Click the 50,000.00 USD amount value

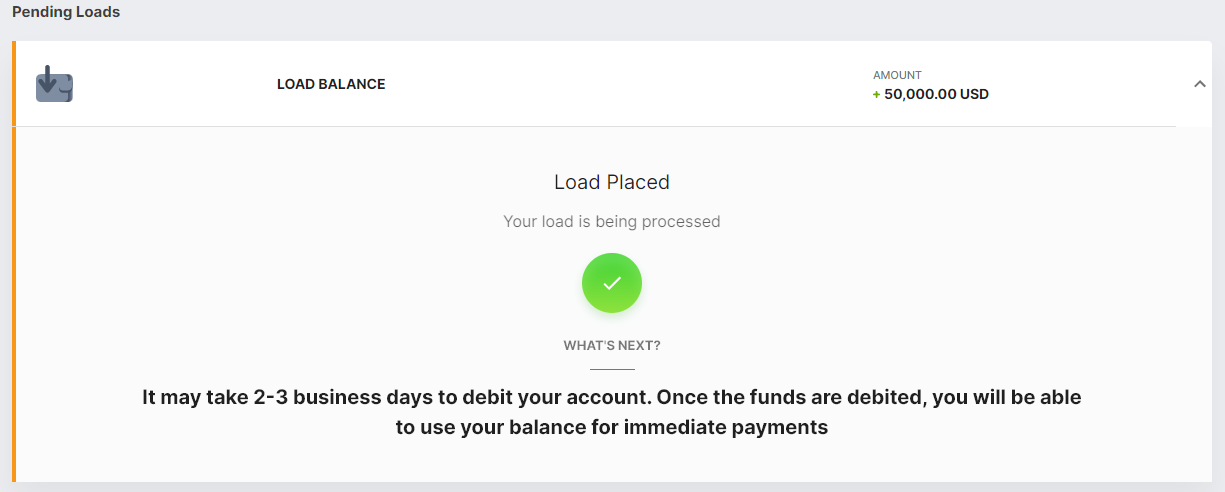pos(936,95)
